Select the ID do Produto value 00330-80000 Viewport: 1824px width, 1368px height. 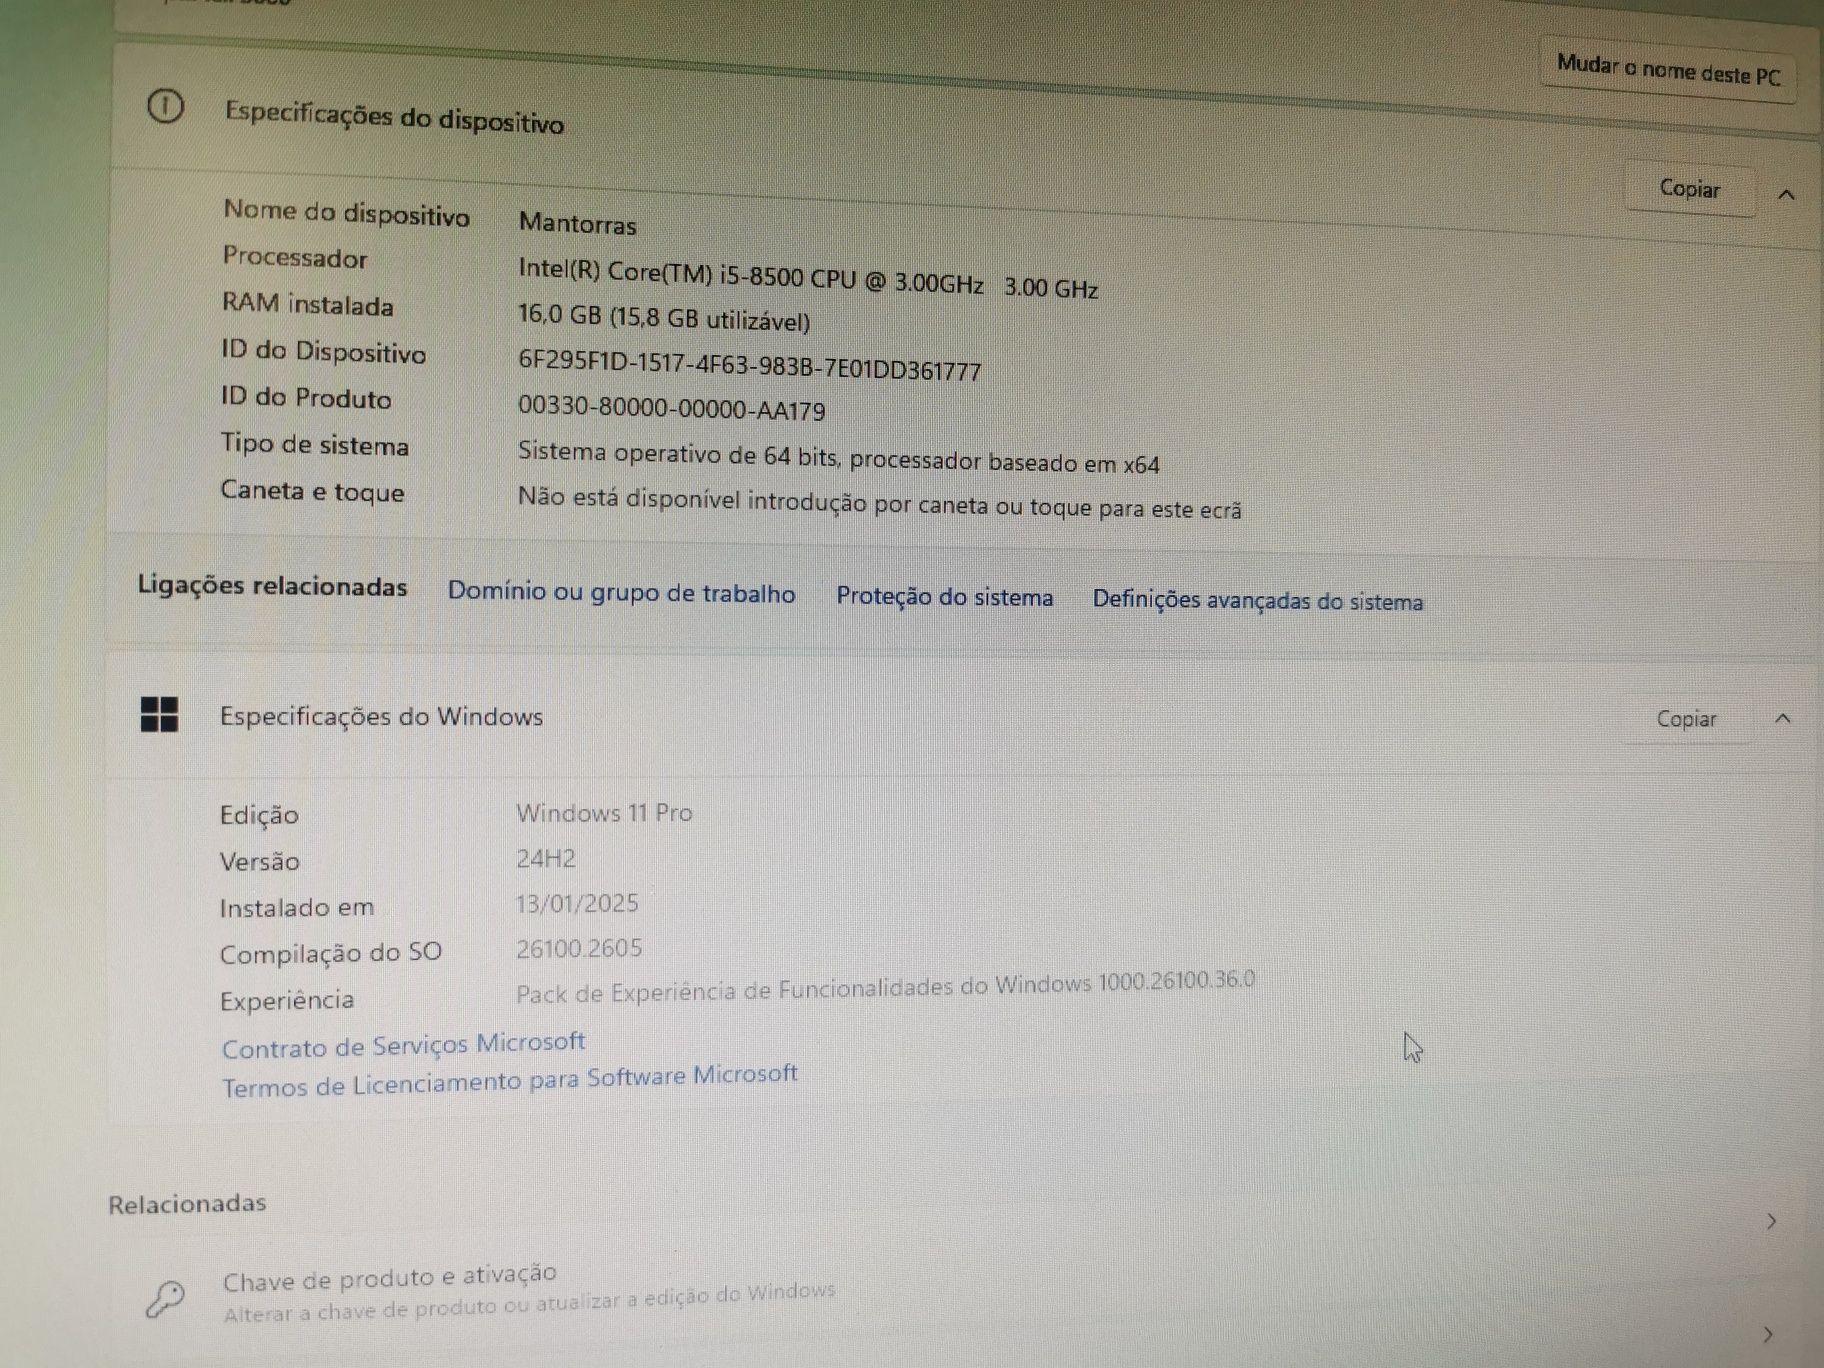[671, 408]
